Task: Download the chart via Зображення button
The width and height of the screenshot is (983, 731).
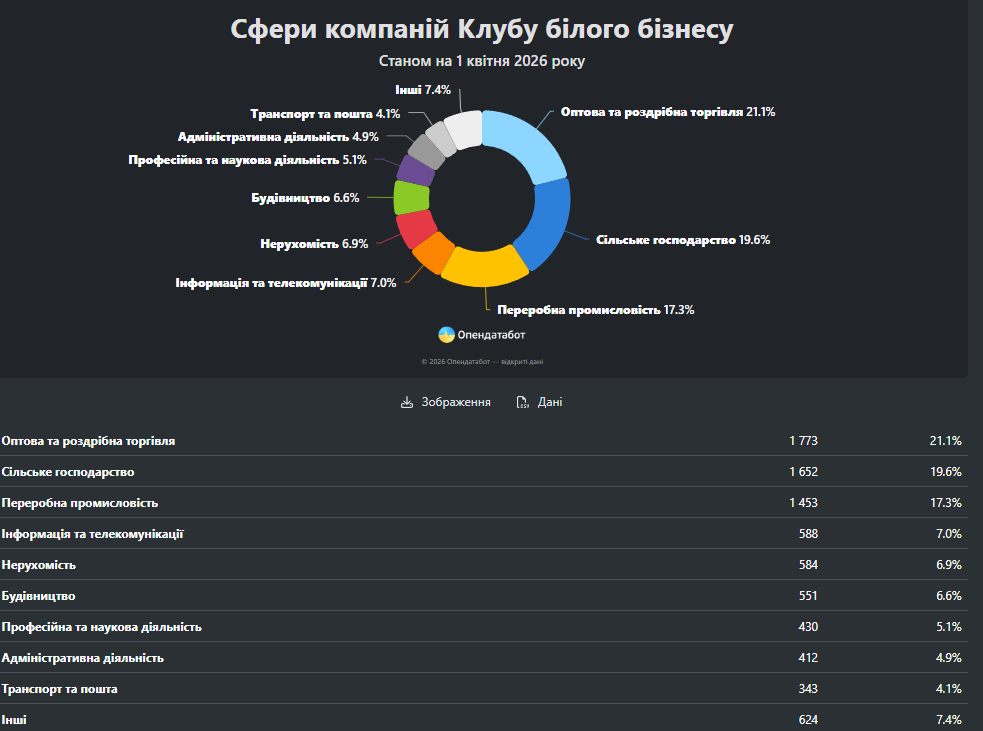Action: click(446, 402)
